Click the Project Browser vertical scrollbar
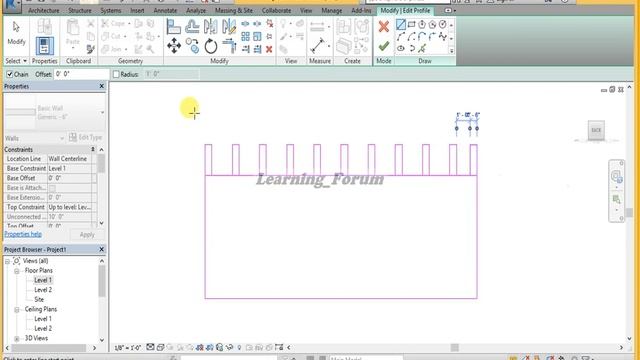640x360 pixels. [102, 282]
